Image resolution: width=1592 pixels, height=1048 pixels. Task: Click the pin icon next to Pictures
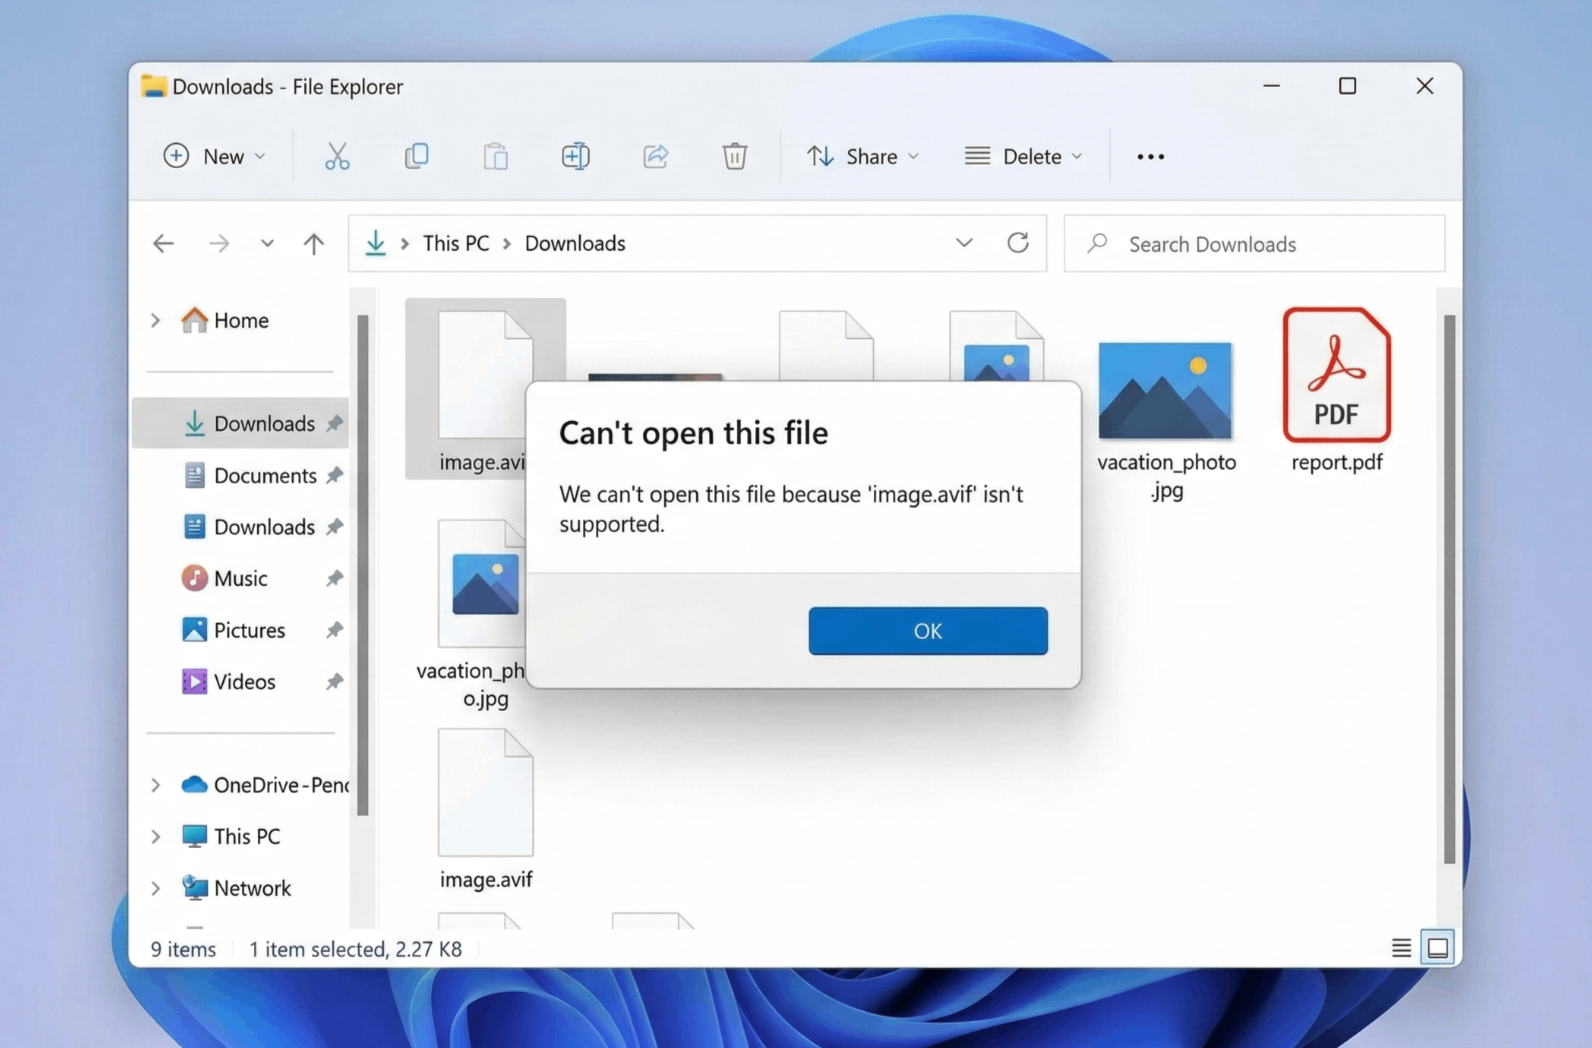[x=334, y=630]
